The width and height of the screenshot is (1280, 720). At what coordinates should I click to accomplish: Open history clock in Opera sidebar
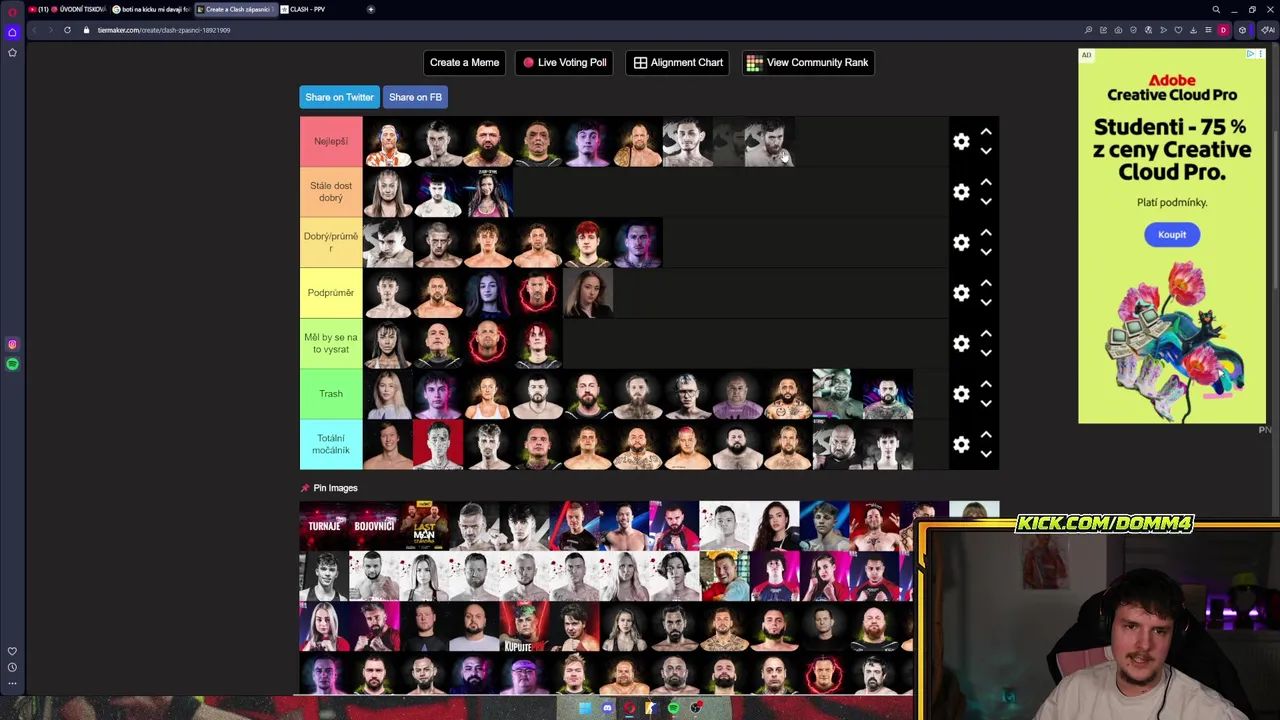12,667
